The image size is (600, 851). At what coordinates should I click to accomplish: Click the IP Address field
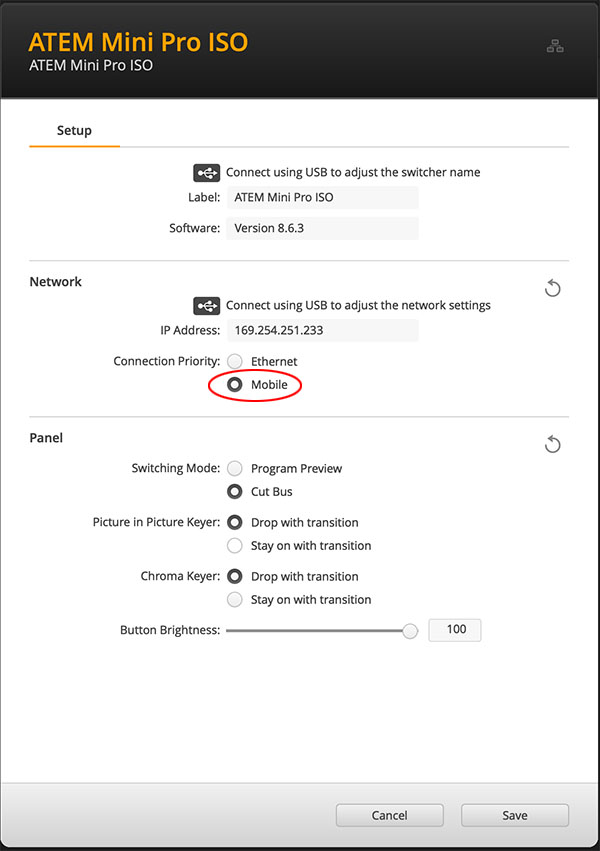322,330
